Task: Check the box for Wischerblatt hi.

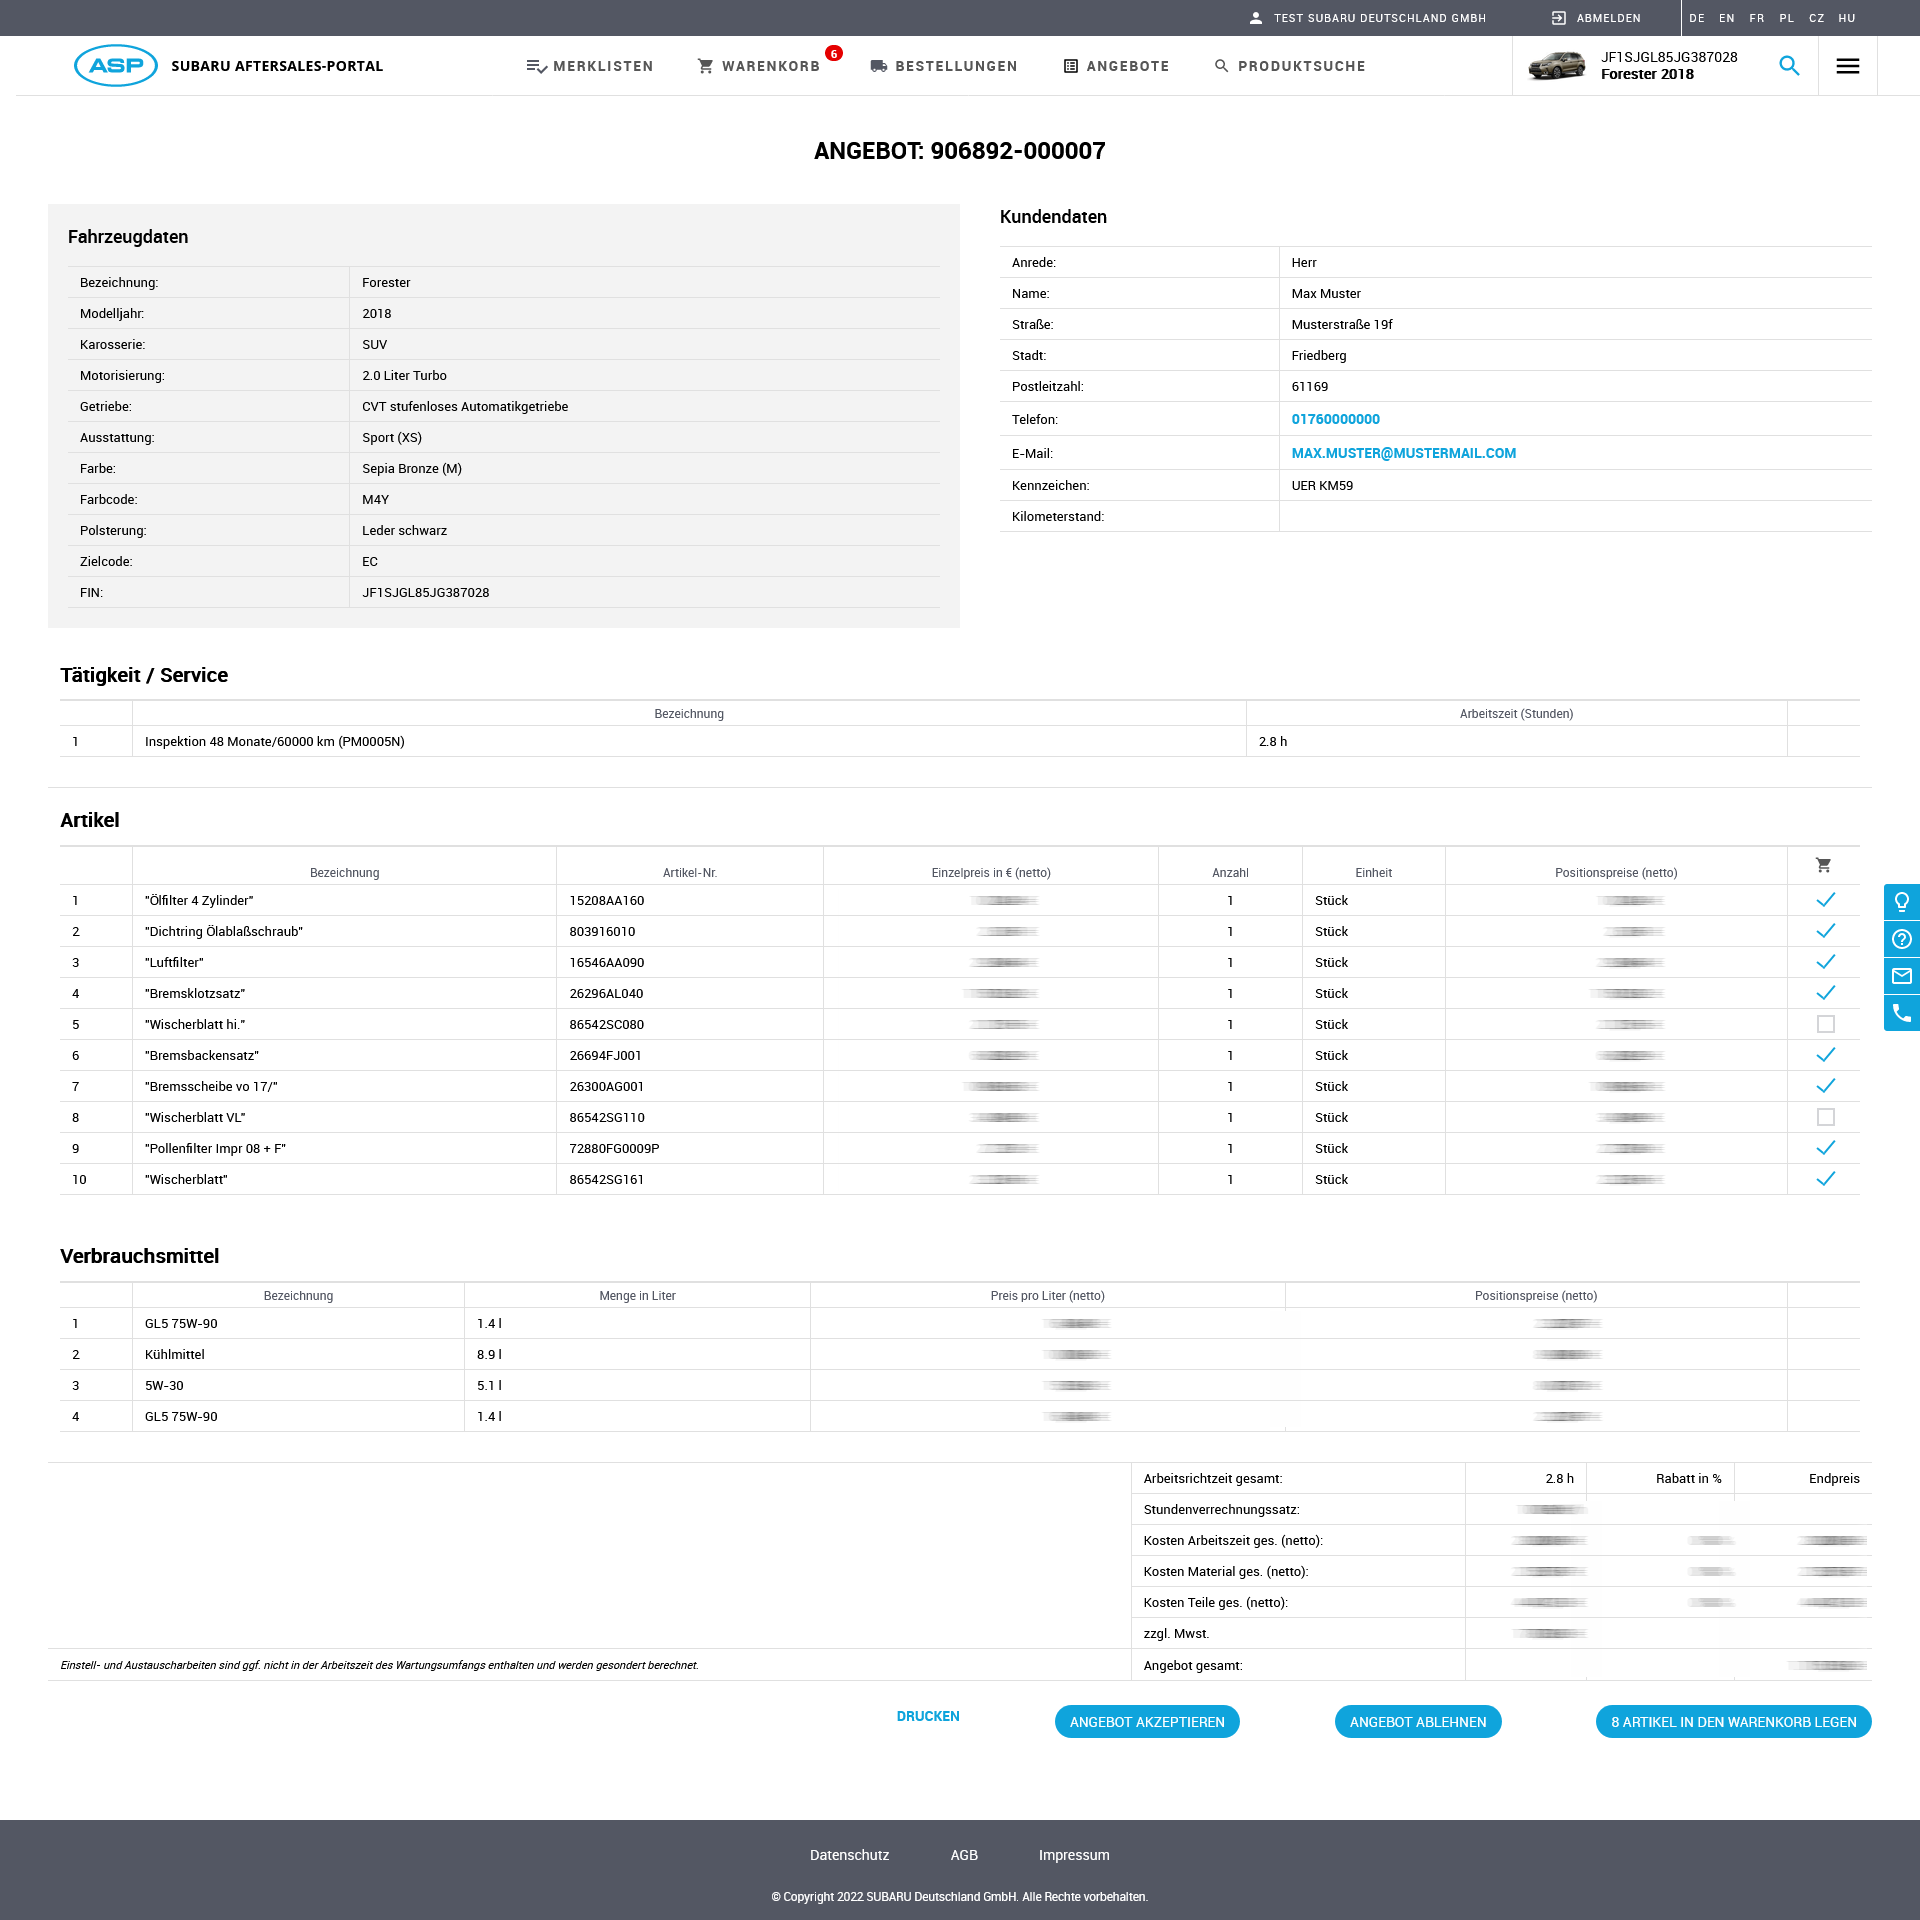Action: [1825, 1024]
